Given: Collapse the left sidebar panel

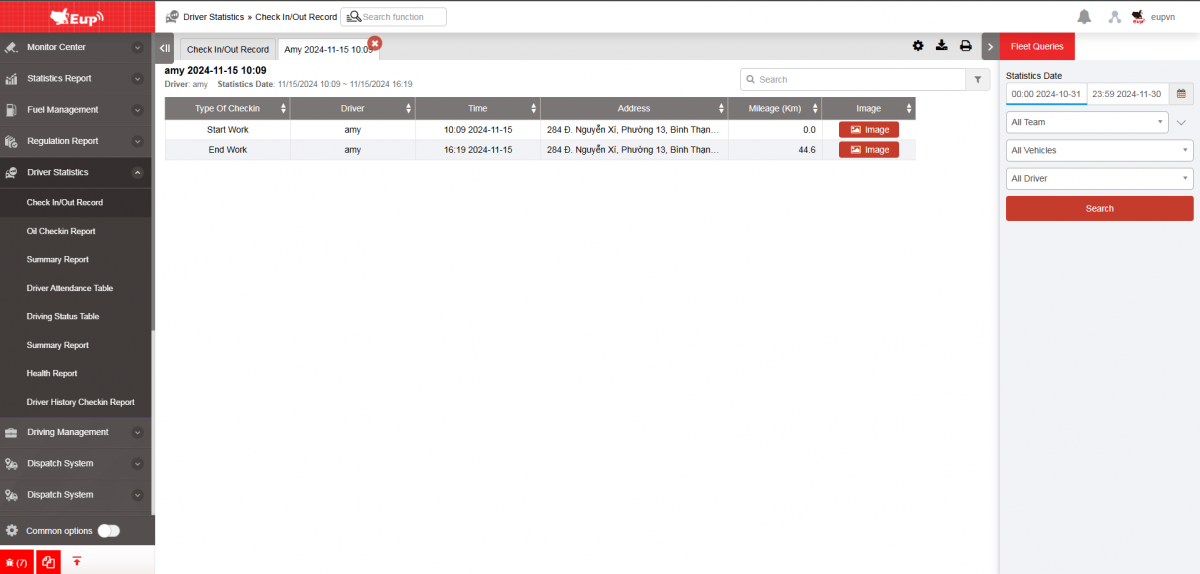Looking at the screenshot, I should 165,48.
